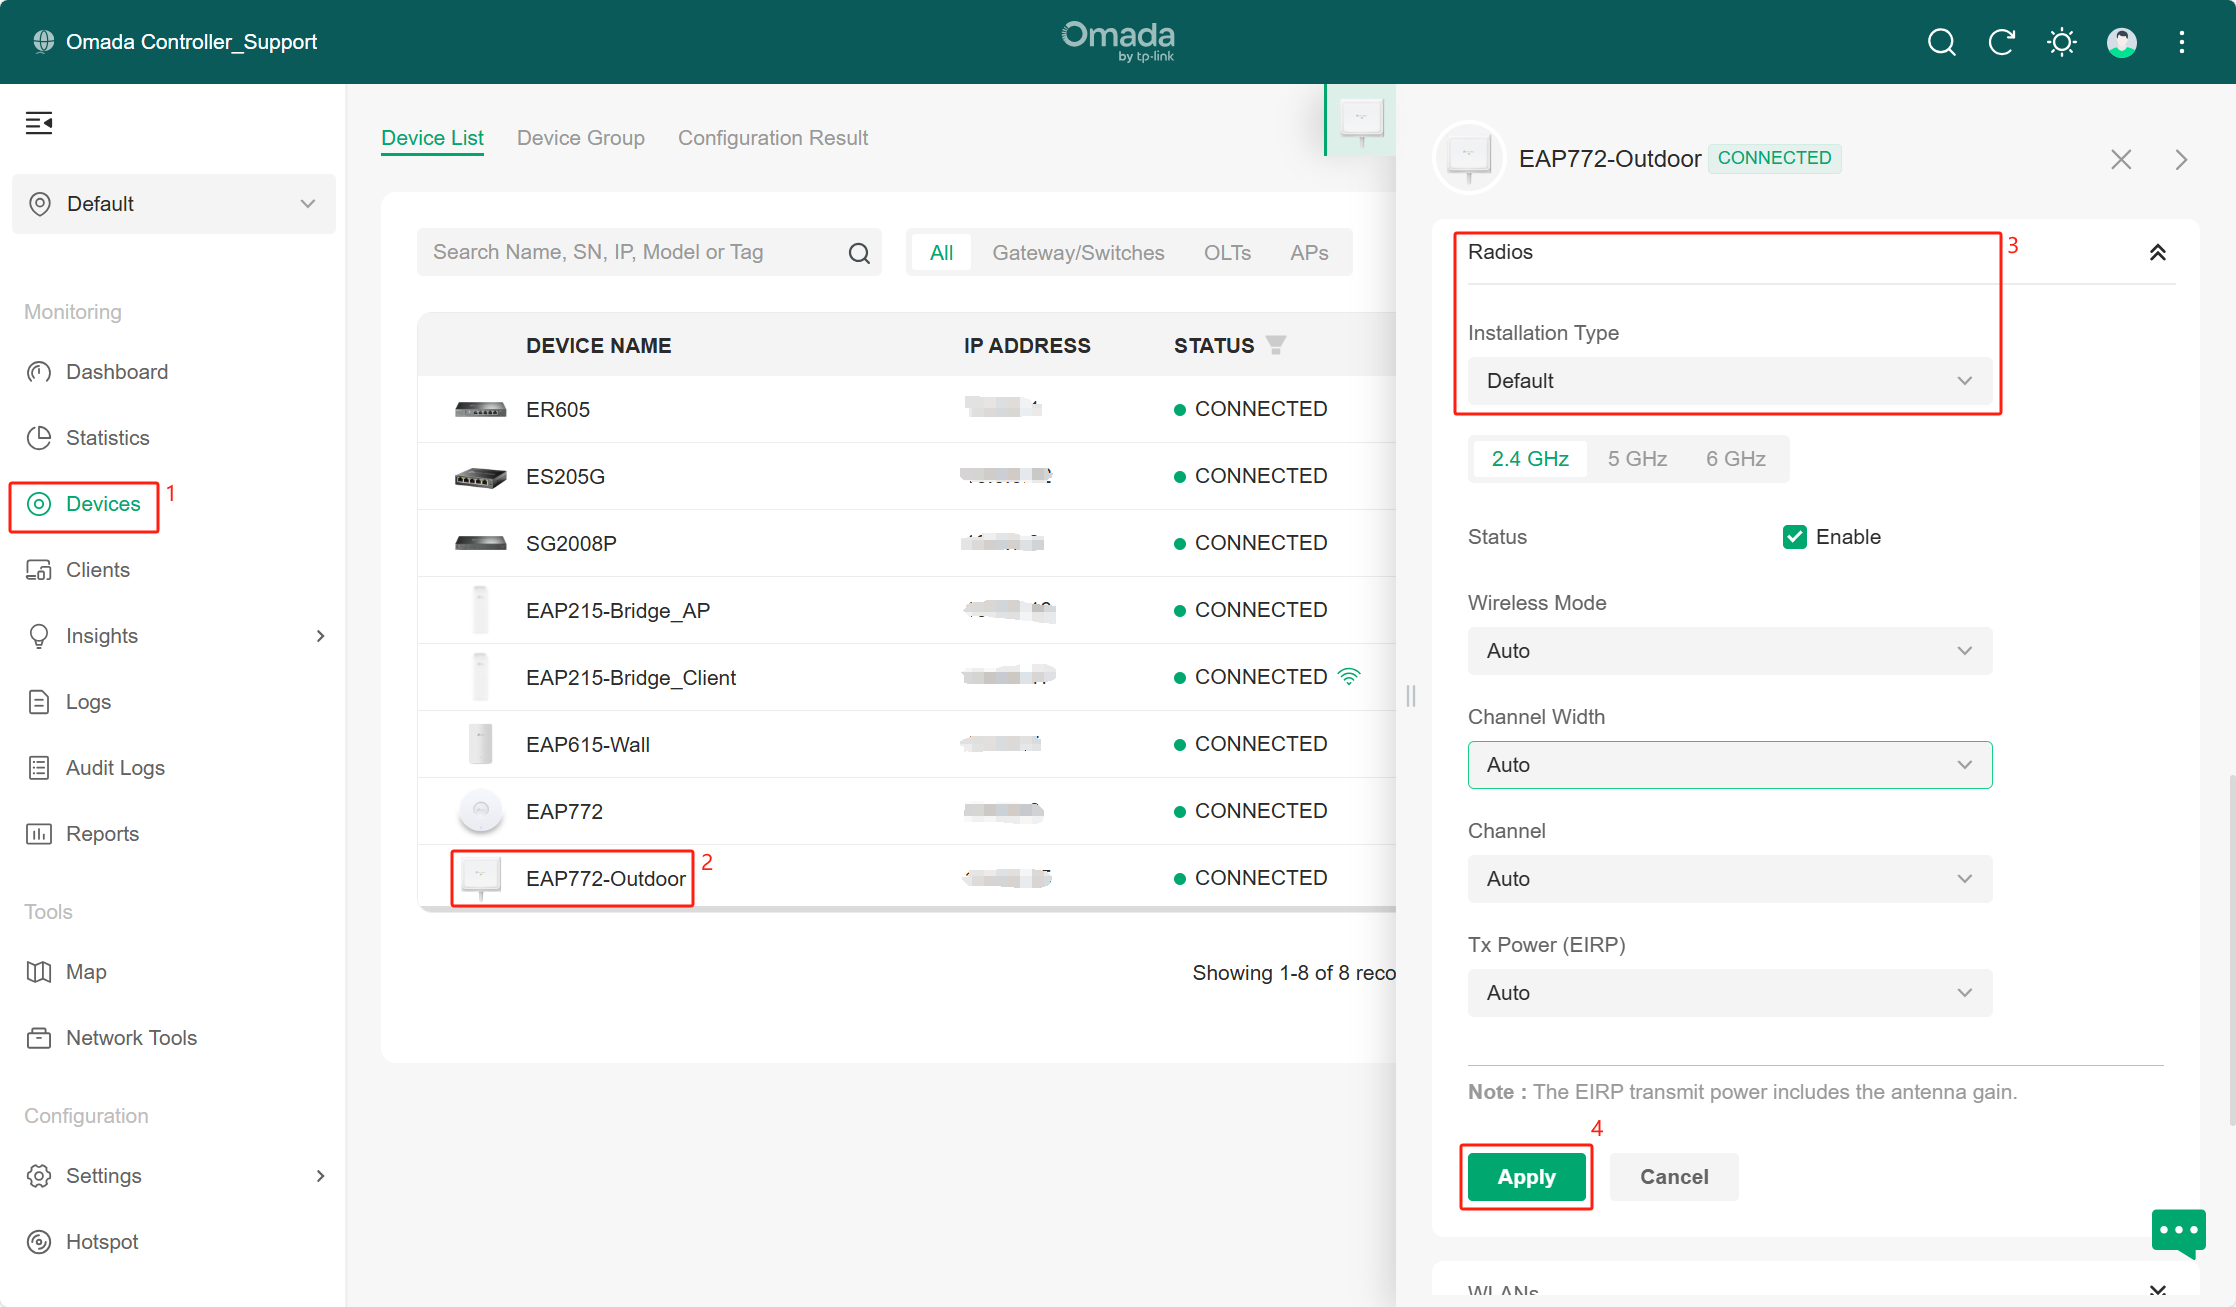Select the EAP772-Outdoor device row
The width and height of the screenshot is (2236, 1307).
pos(906,878)
